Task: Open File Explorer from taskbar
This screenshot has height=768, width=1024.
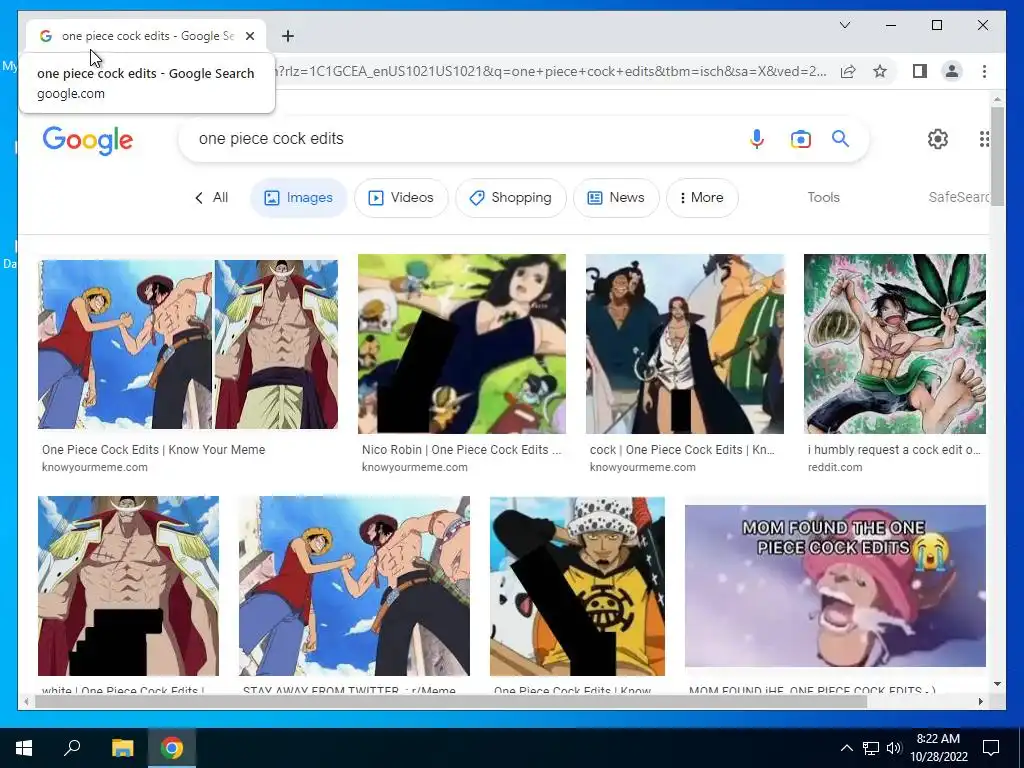Action: click(x=122, y=748)
